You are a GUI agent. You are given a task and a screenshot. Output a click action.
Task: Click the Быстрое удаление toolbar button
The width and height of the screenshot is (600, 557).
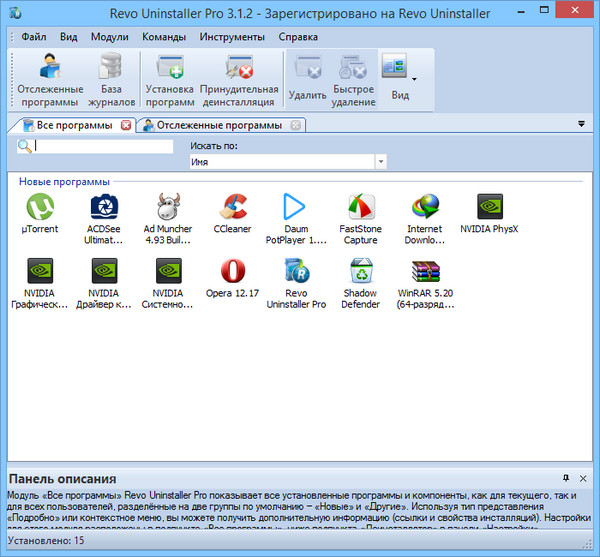pos(353,80)
